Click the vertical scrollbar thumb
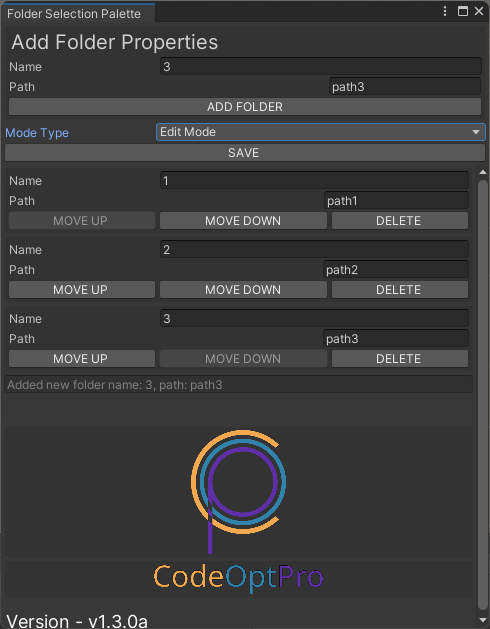Screen dimensions: 490x629 (483, 395)
